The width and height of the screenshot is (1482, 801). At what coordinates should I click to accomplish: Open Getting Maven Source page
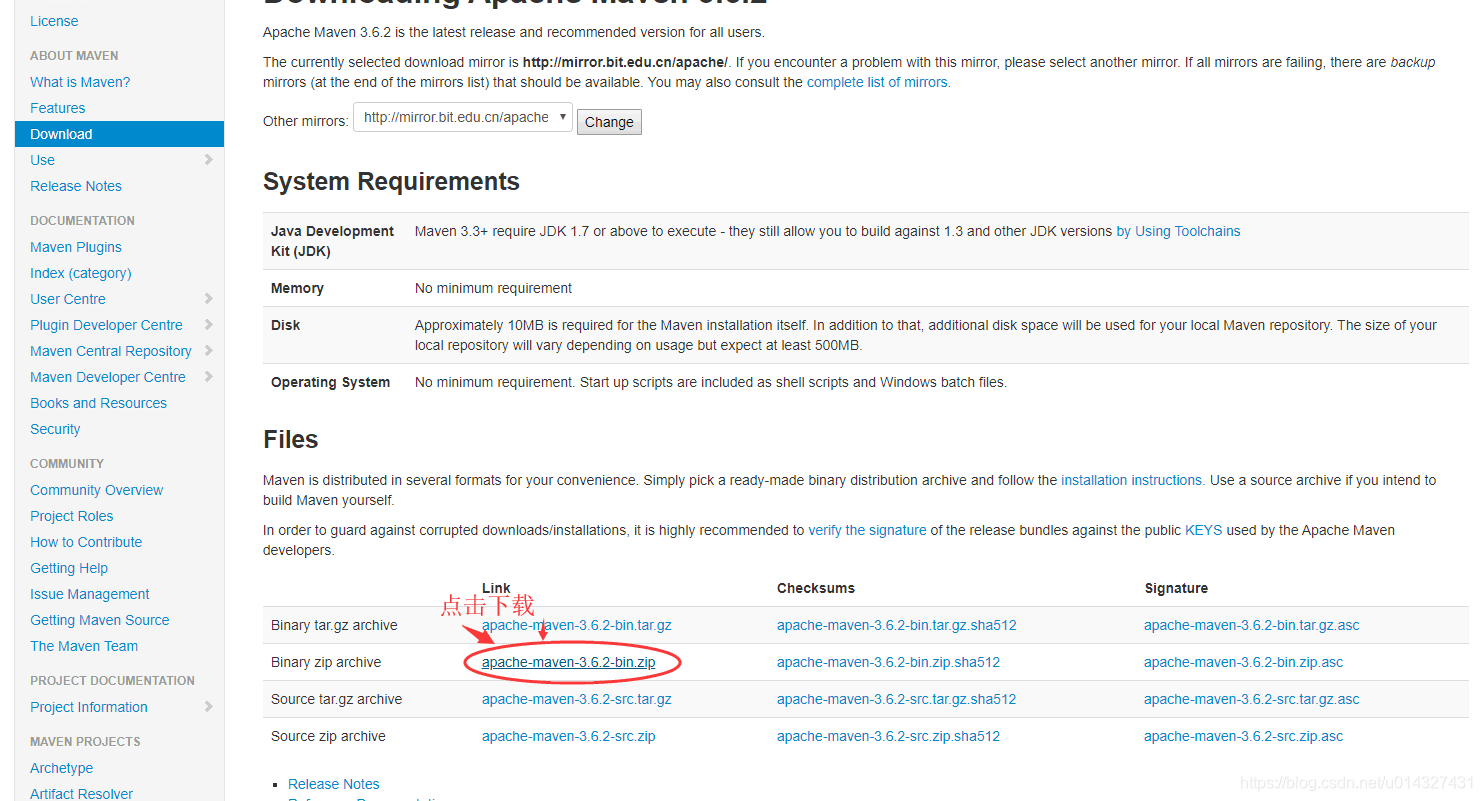[100, 620]
